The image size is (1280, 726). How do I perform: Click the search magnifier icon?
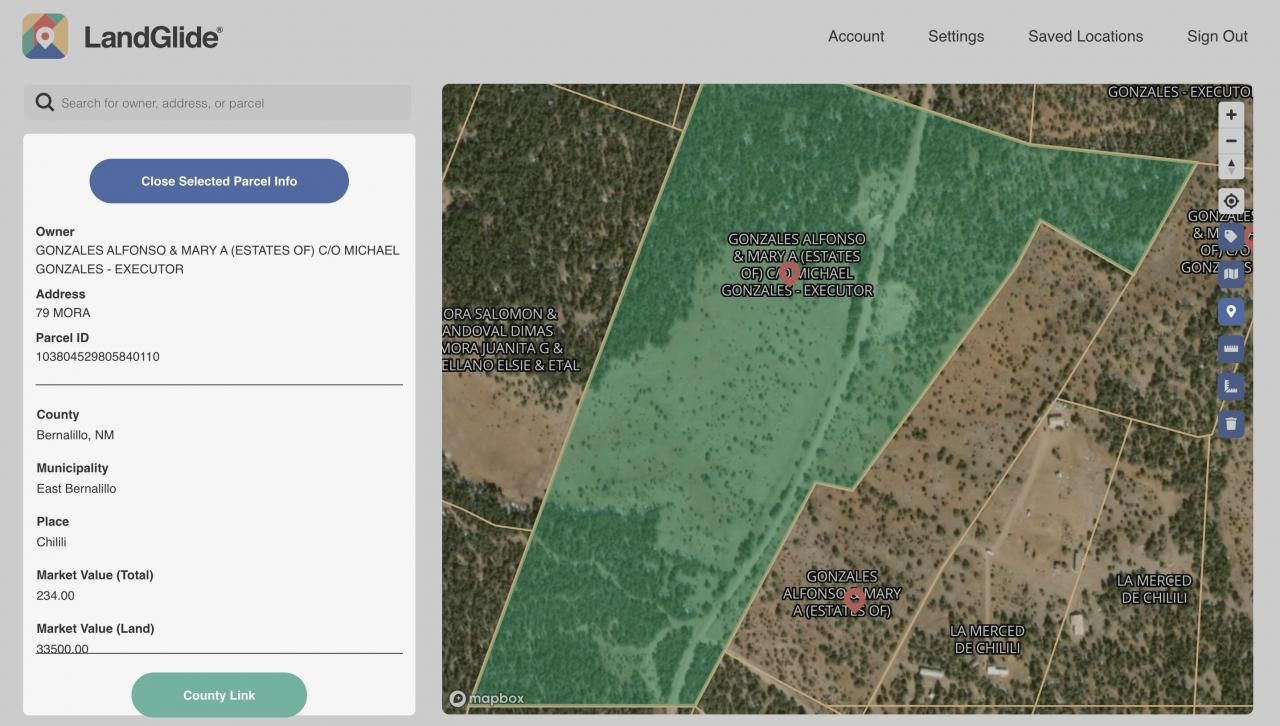(x=44, y=102)
